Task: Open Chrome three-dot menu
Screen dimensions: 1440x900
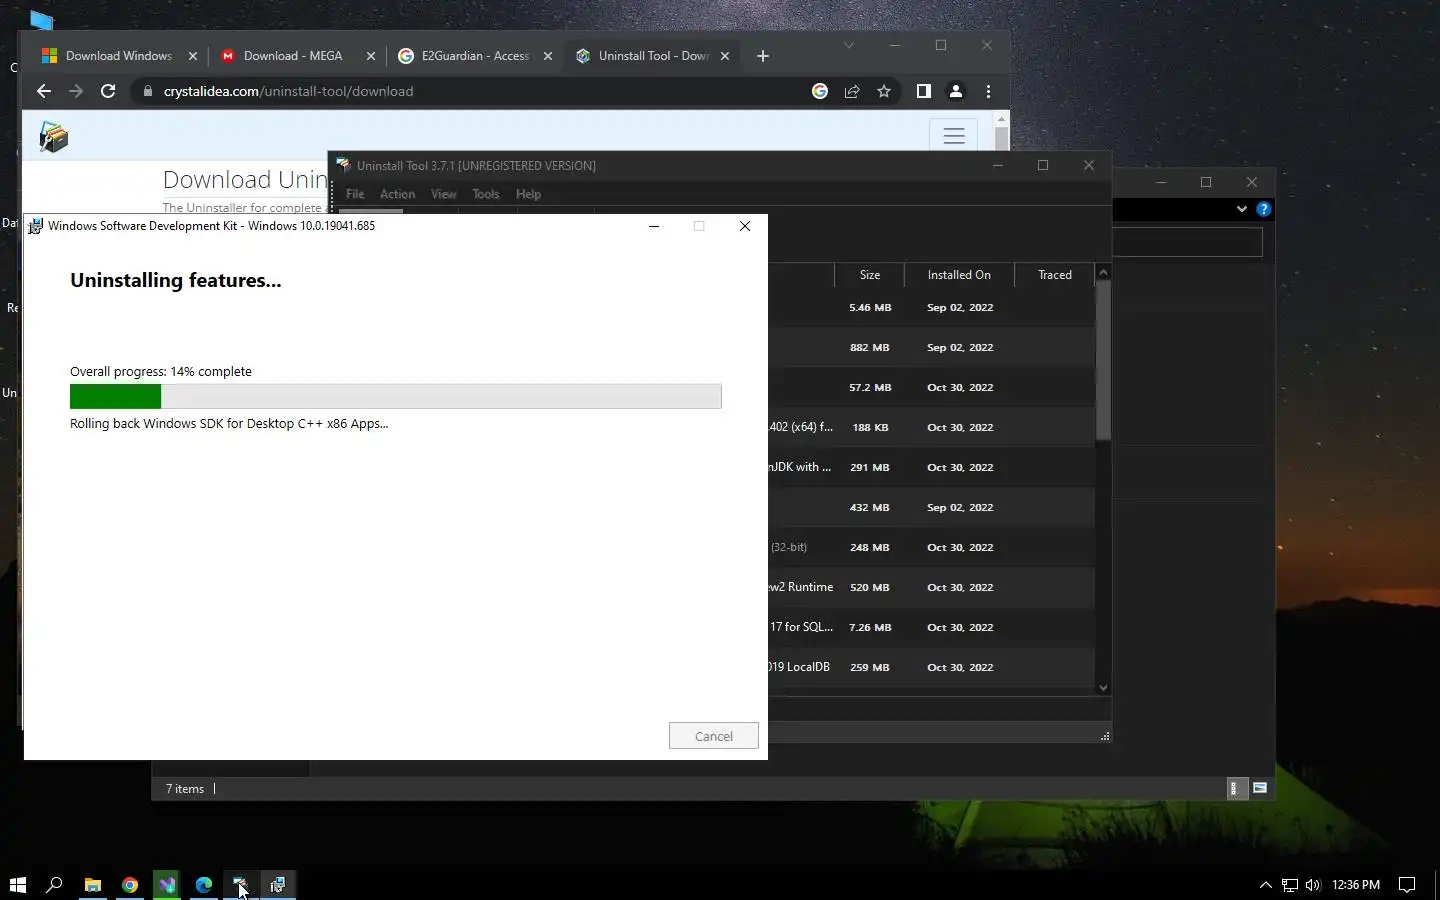Action: pos(988,91)
